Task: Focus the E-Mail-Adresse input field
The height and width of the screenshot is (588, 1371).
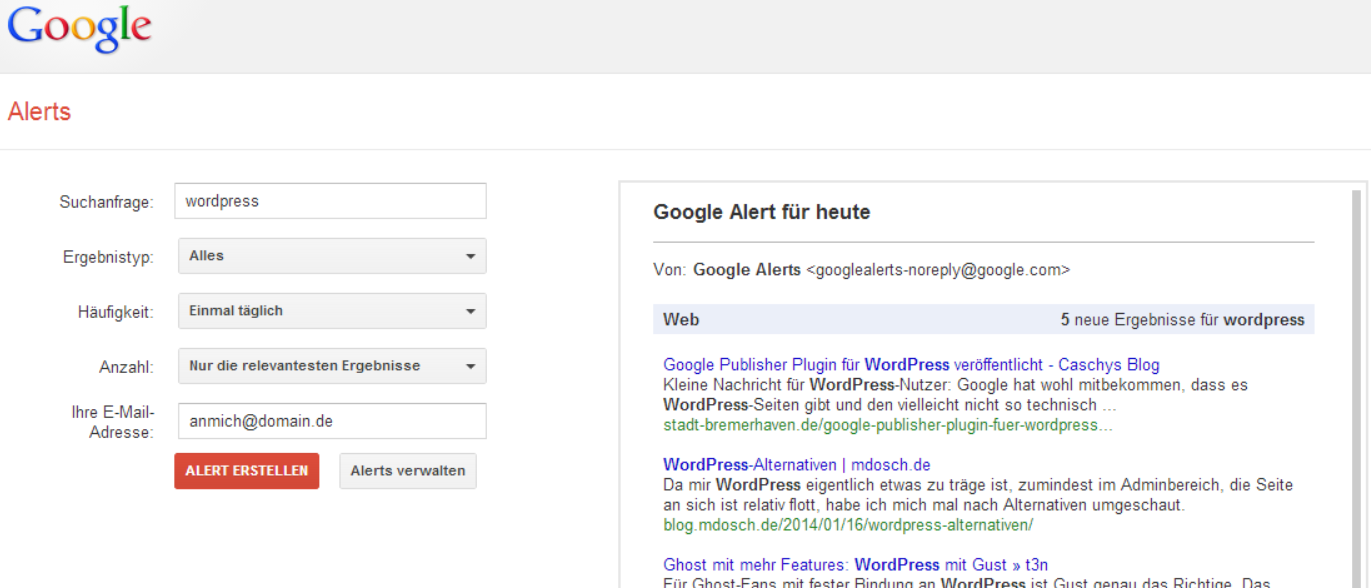Action: pos(332,421)
